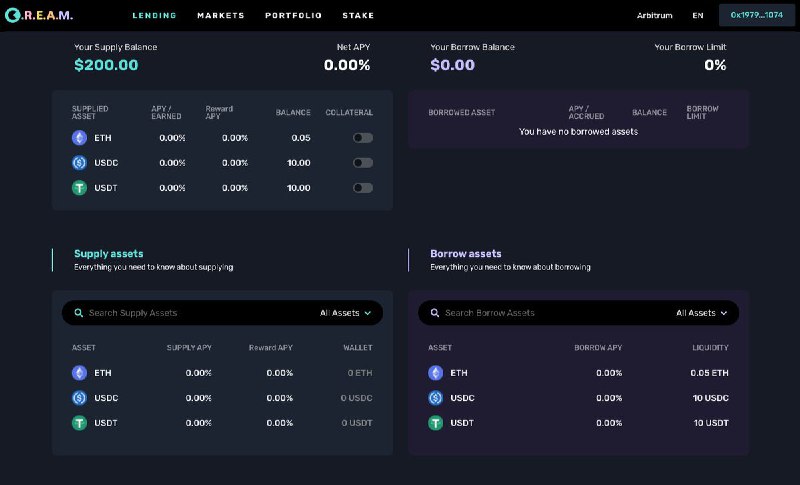Open wallet 0x1979...1074 button
Screen dimensions: 800x485
pyautogui.click(x=757, y=15)
